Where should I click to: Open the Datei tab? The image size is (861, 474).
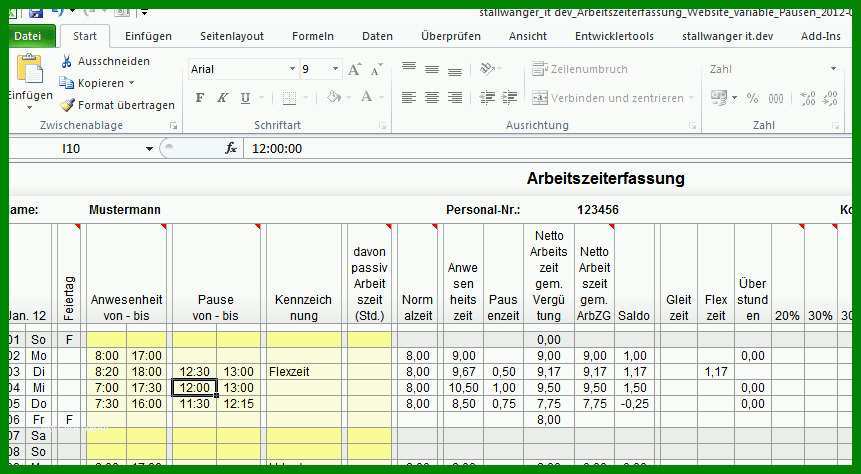point(29,36)
